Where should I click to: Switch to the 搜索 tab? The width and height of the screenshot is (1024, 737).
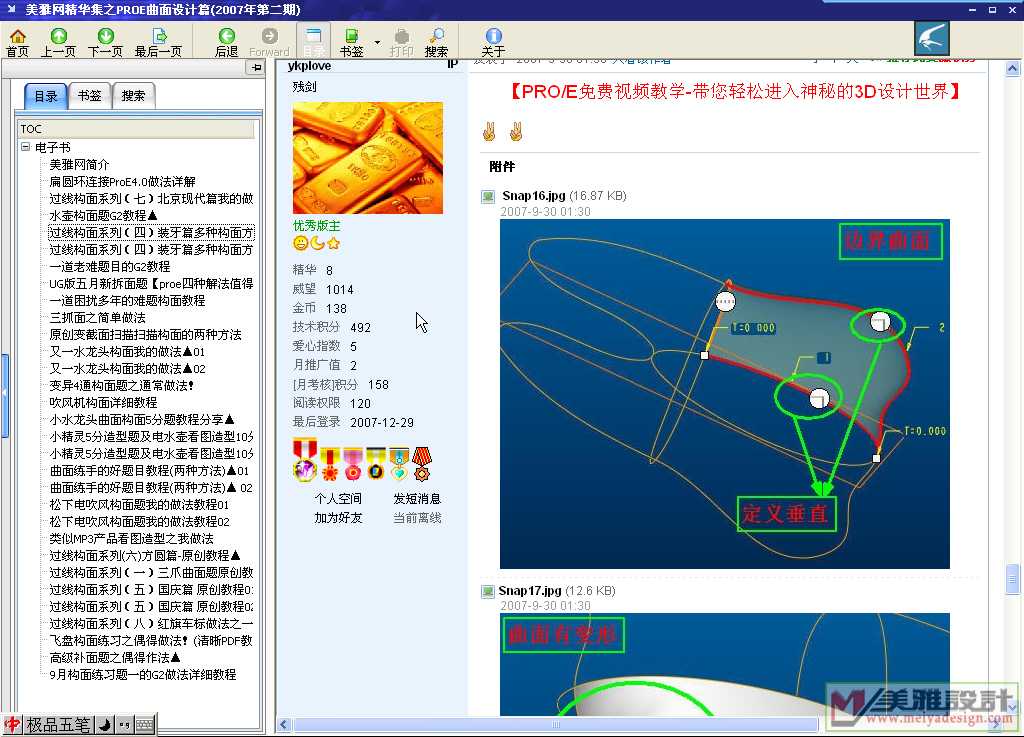coord(133,96)
